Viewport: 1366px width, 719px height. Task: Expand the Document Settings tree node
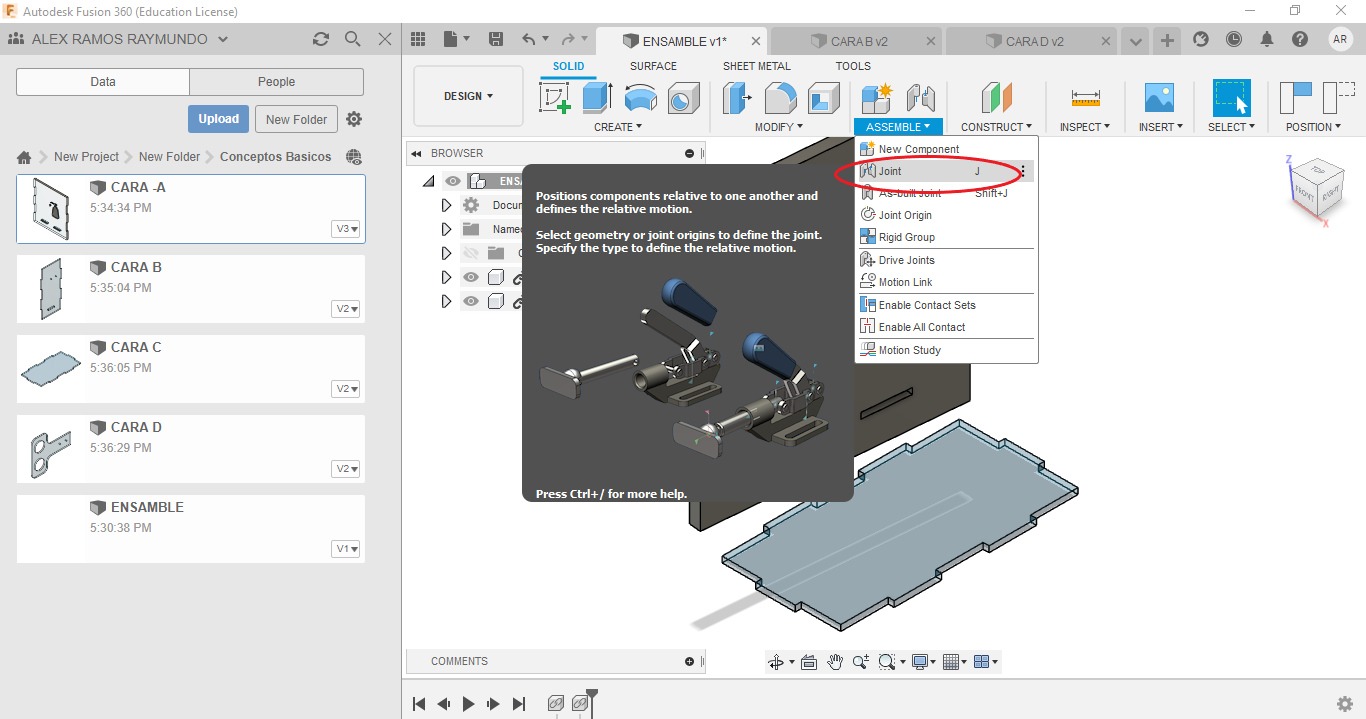click(x=447, y=205)
